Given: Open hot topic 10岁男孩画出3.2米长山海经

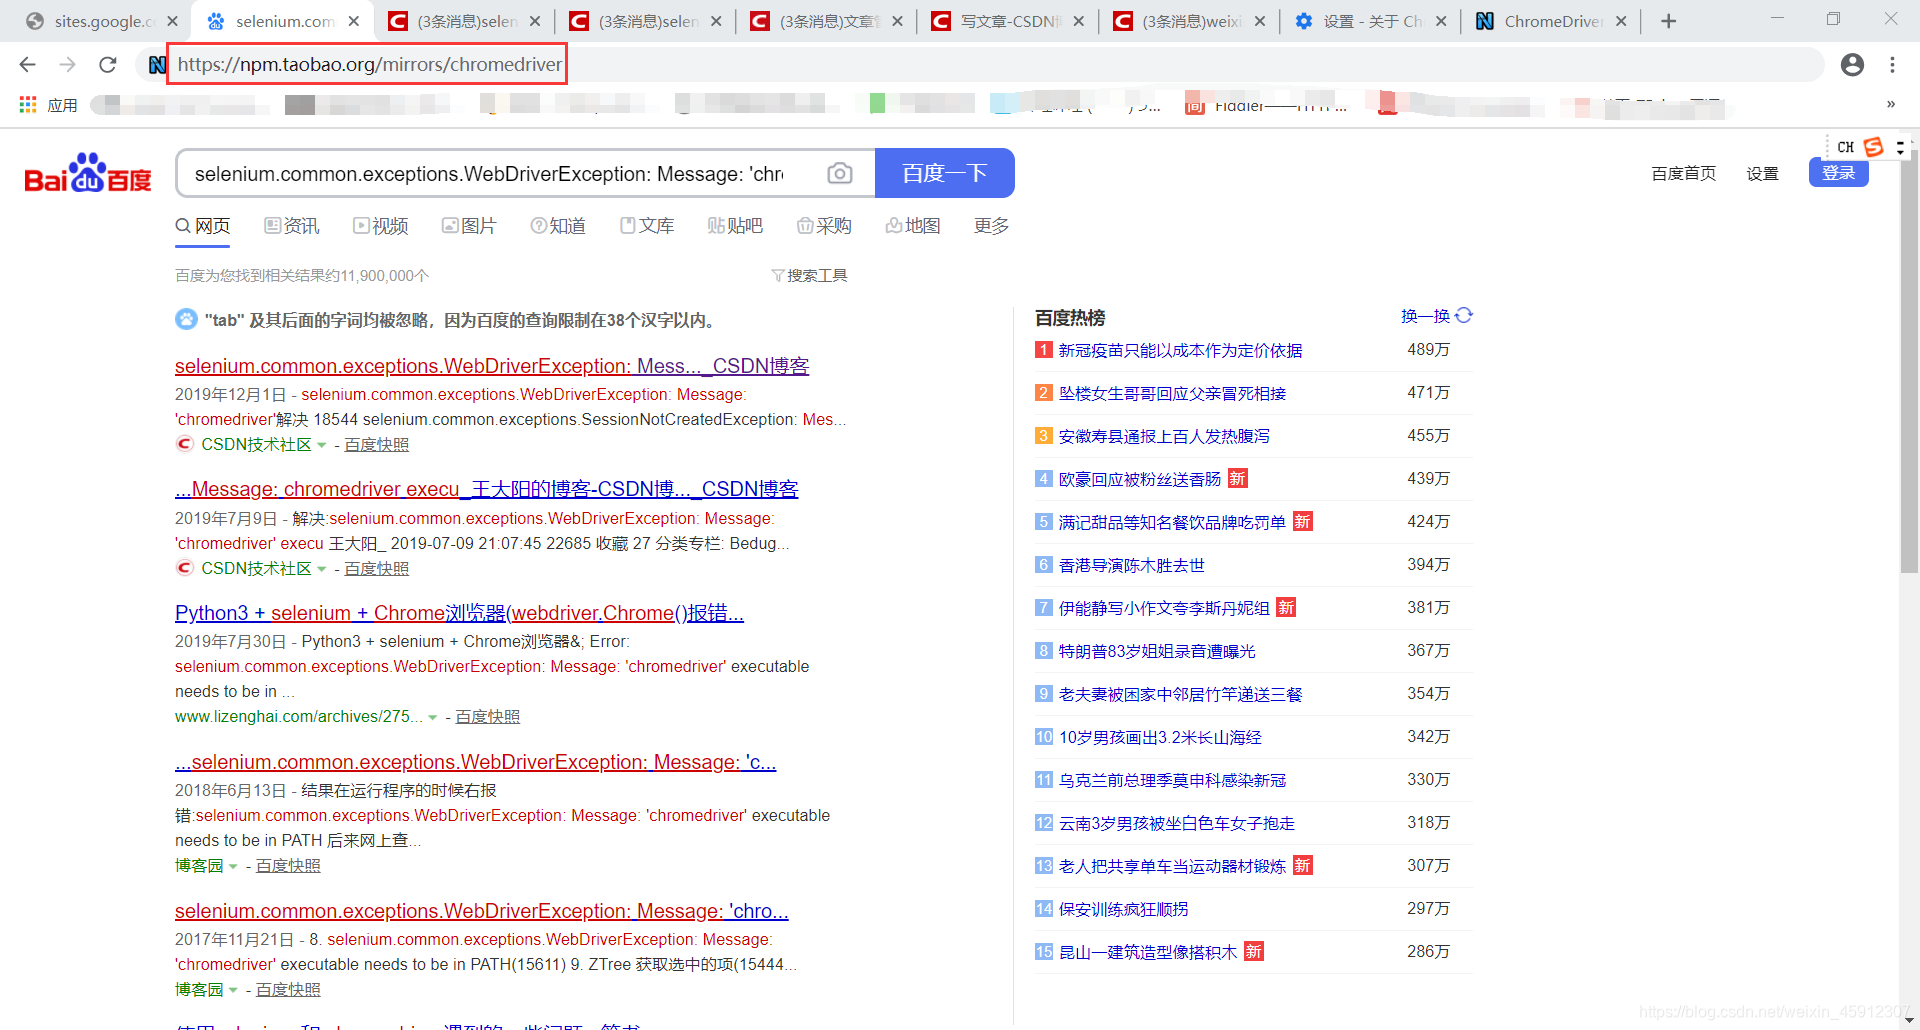Looking at the screenshot, I should pos(1160,737).
